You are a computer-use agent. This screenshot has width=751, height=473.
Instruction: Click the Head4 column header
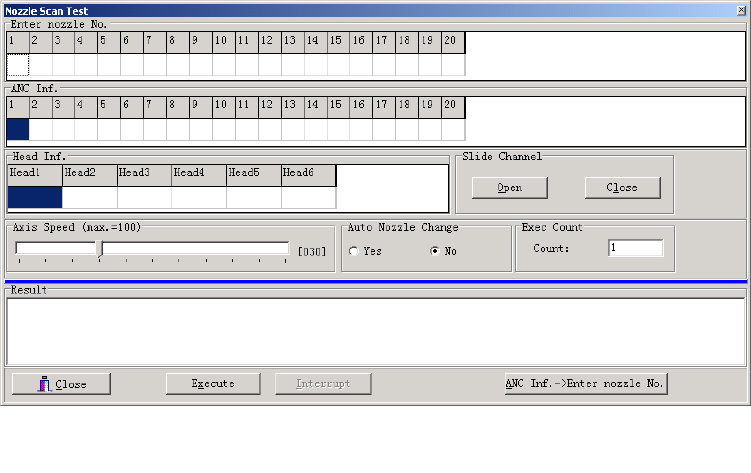click(x=199, y=175)
